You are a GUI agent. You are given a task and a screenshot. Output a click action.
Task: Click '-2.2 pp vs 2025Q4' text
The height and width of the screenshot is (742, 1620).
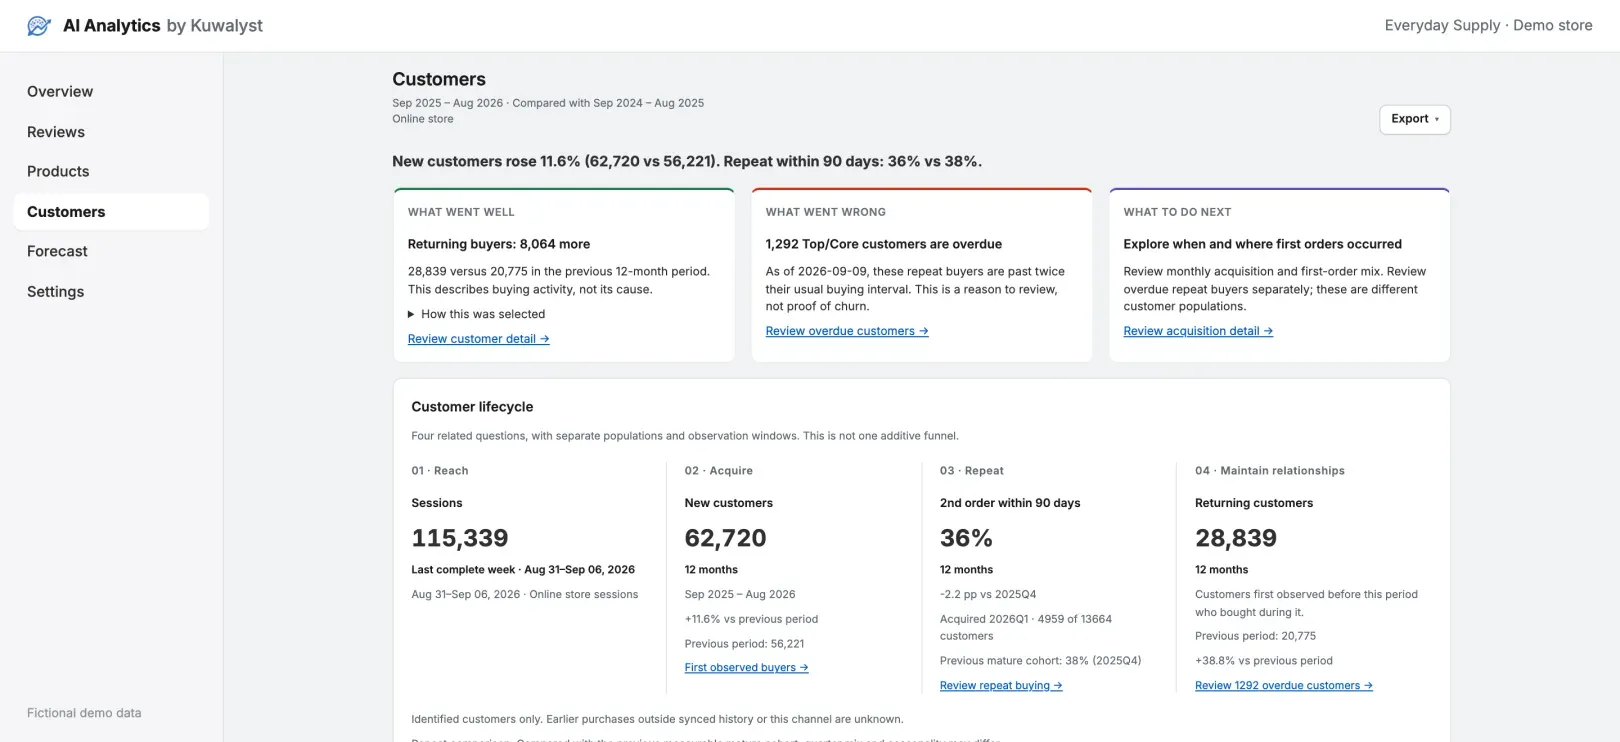coord(988,594)
